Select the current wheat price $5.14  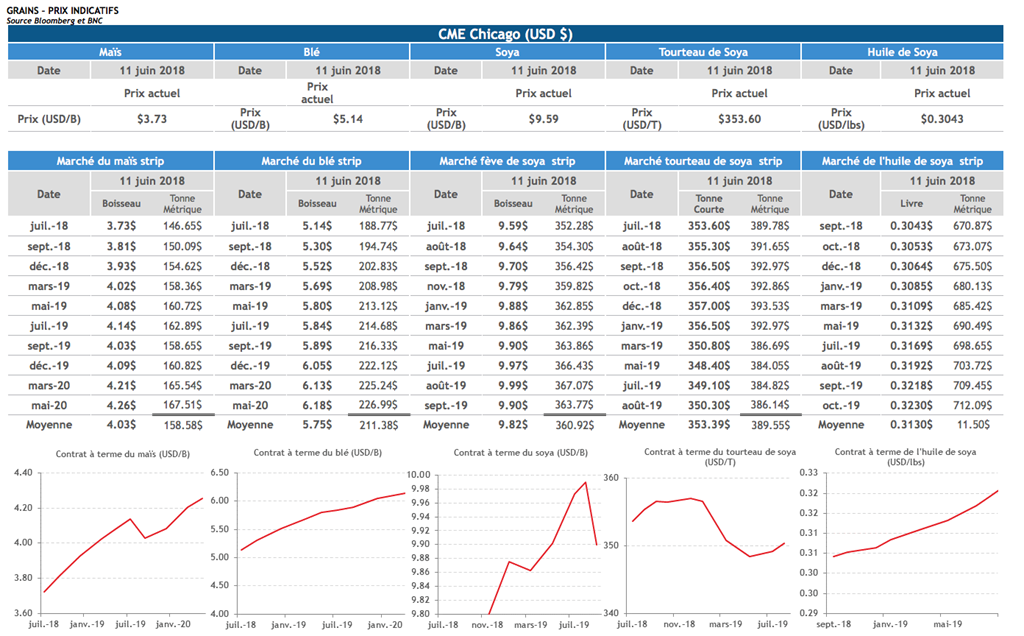pyautogui.click(x=347, y=119)
